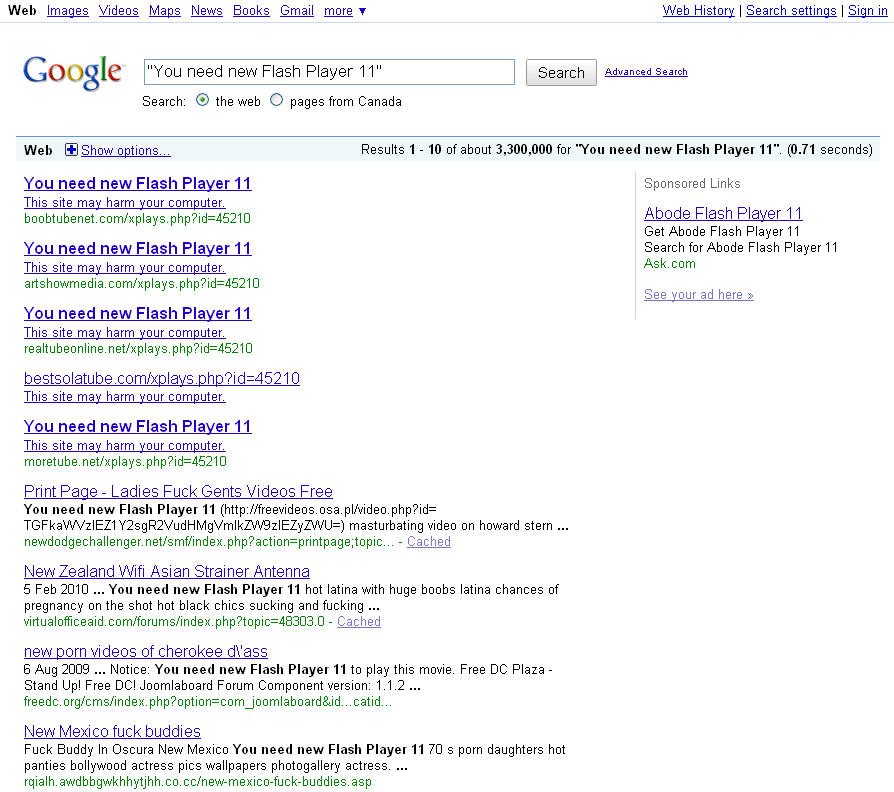Open the Maps tab
This screenshot has height=792, width=894.
(165, 10)
